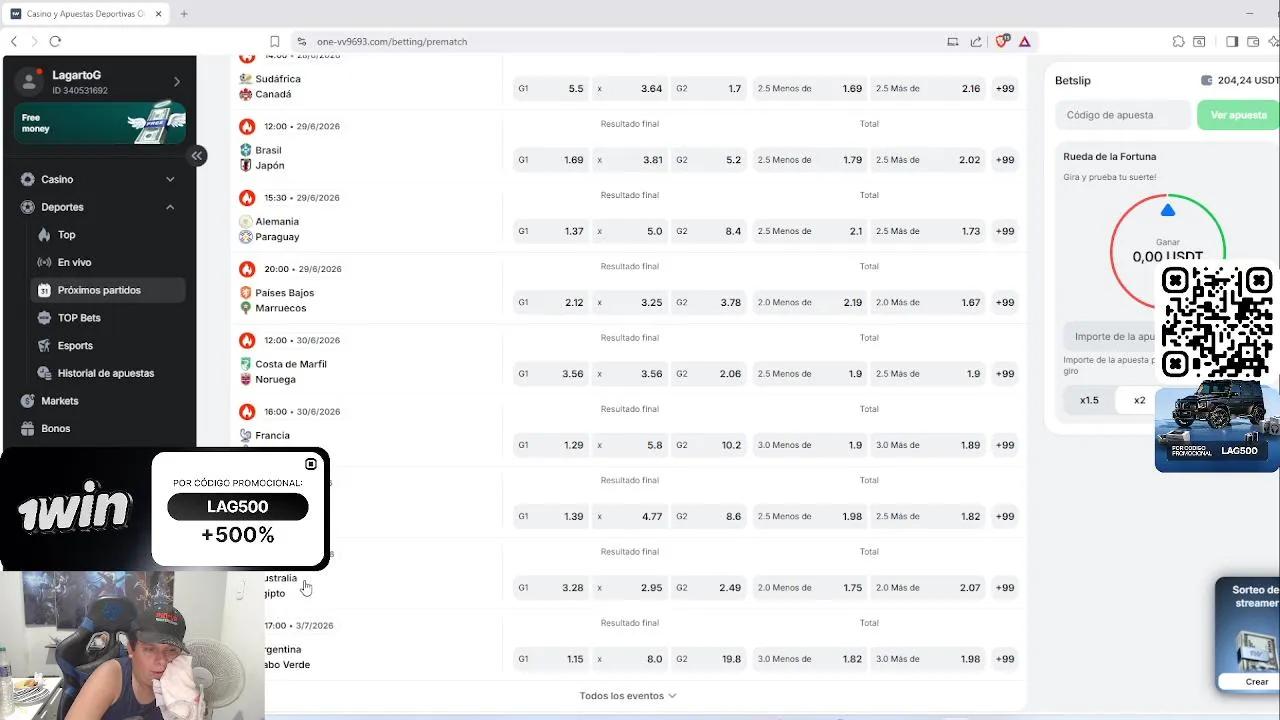This screenshot has width=1280, height=720.
Task: Show +99 markets for Costa de Marfil vs Noruega
Action: (1005, 374)
